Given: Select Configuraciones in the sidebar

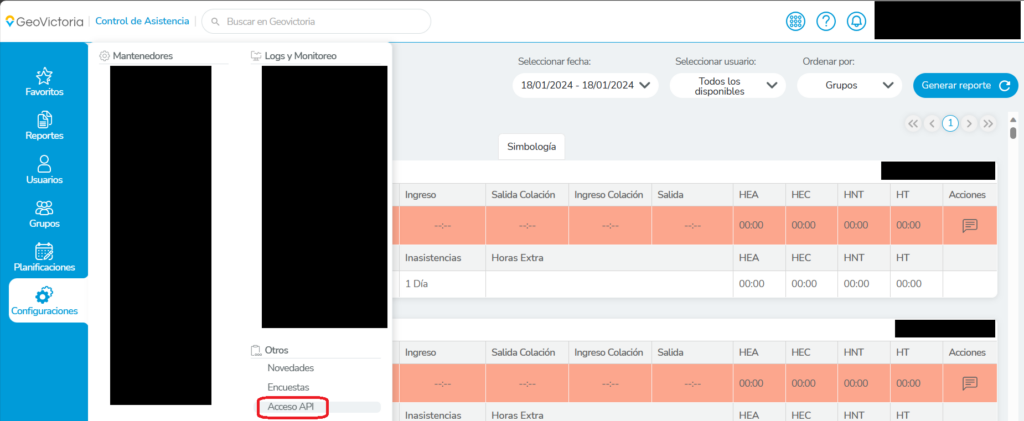Looking at the screenshot, I should [48, 300].
